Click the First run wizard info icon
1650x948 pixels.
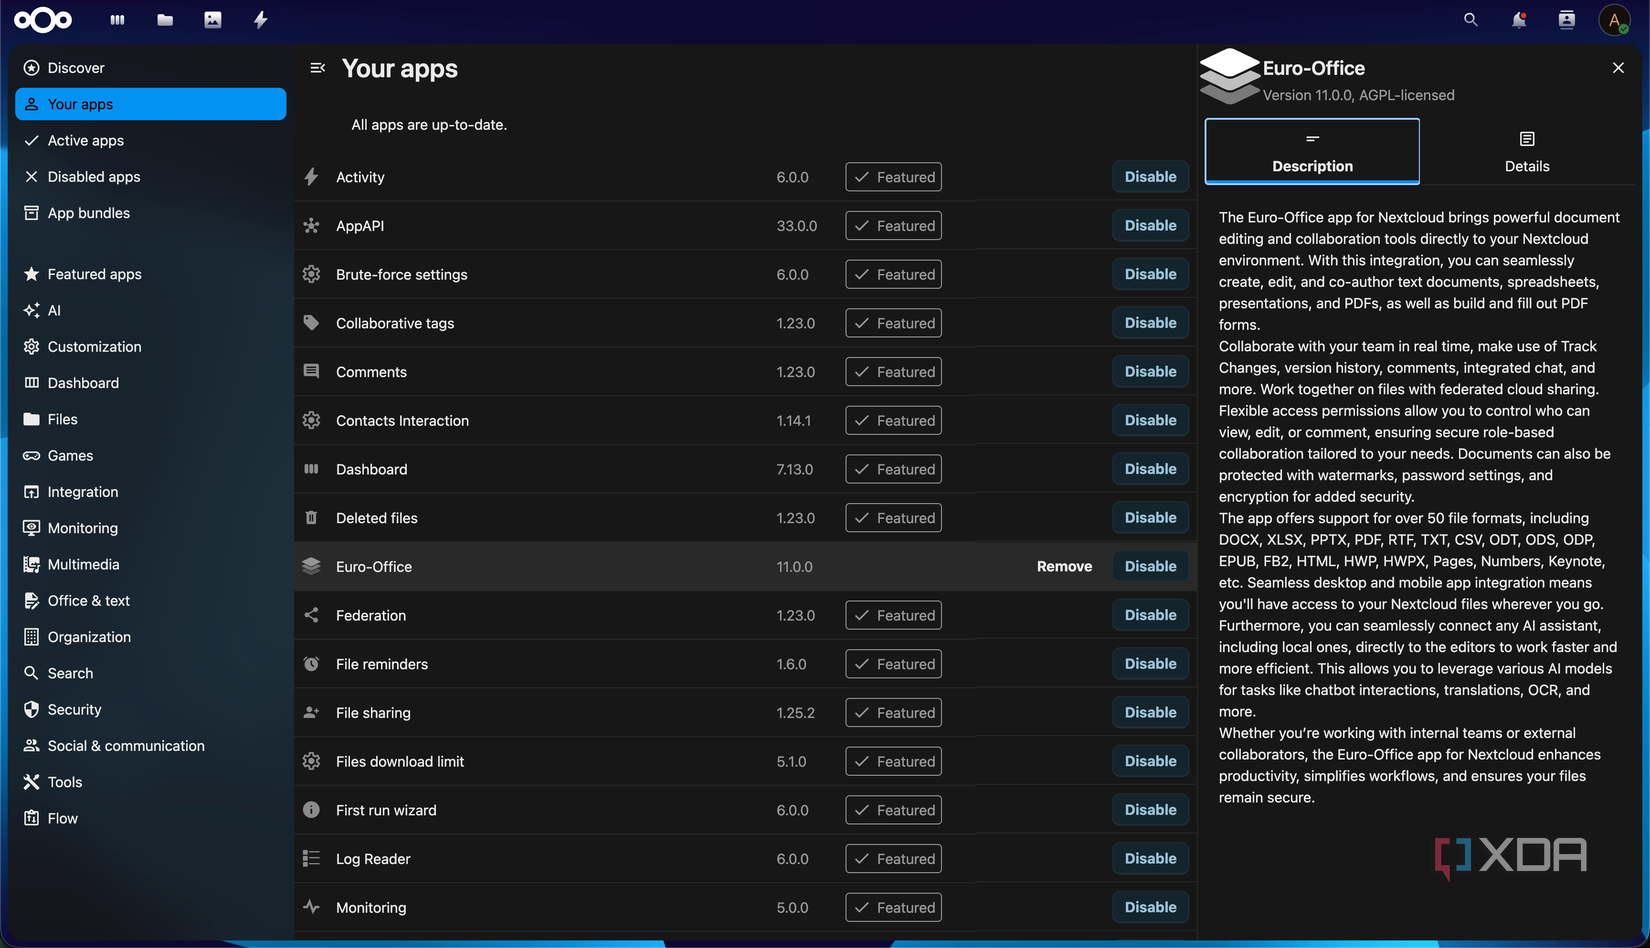click(311, 810)
